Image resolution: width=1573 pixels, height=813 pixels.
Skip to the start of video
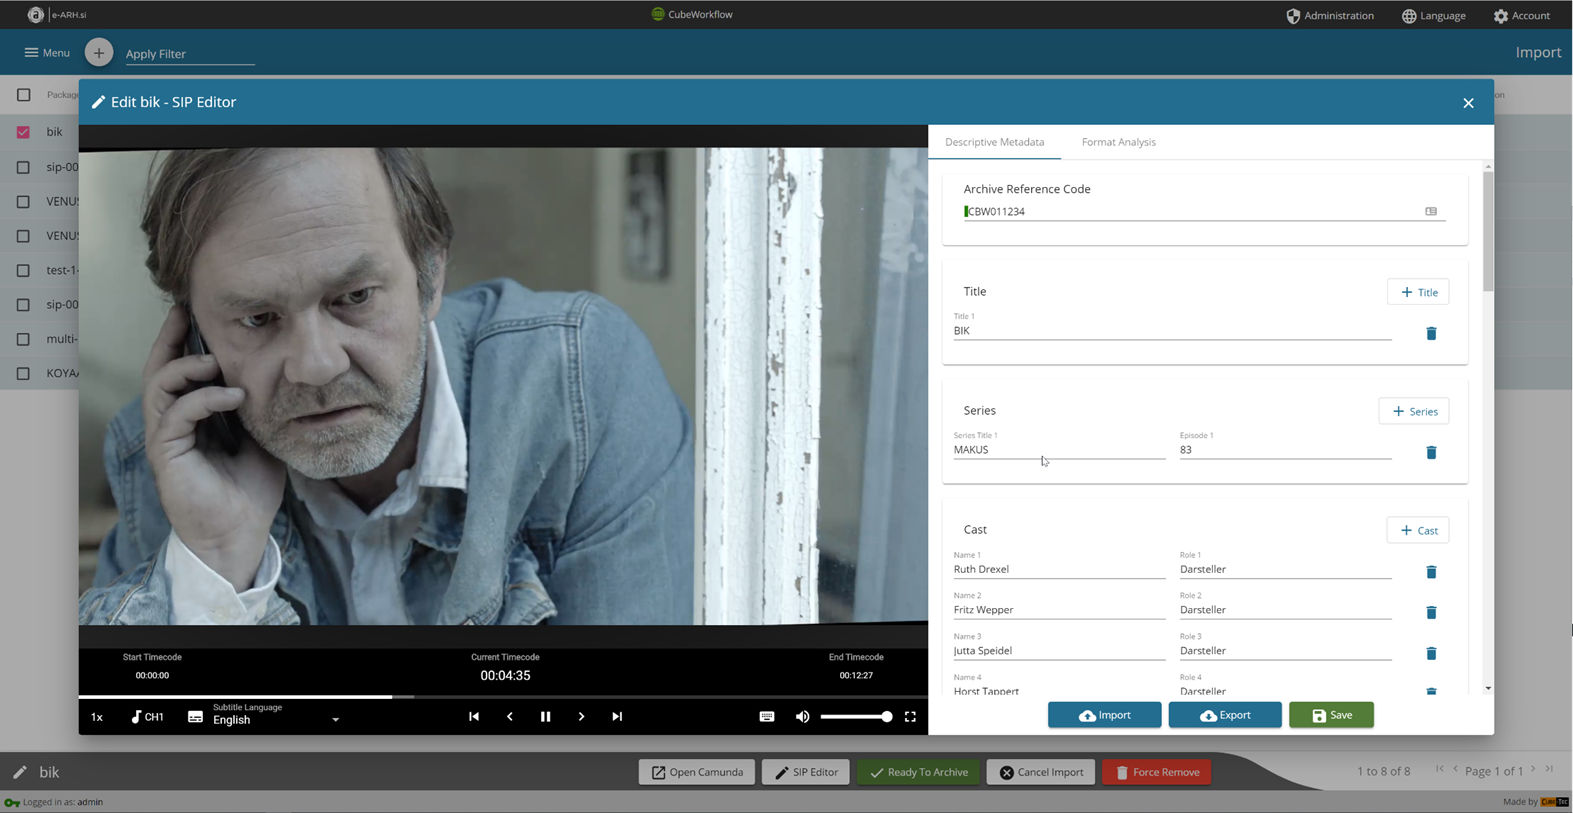(474, 716)
